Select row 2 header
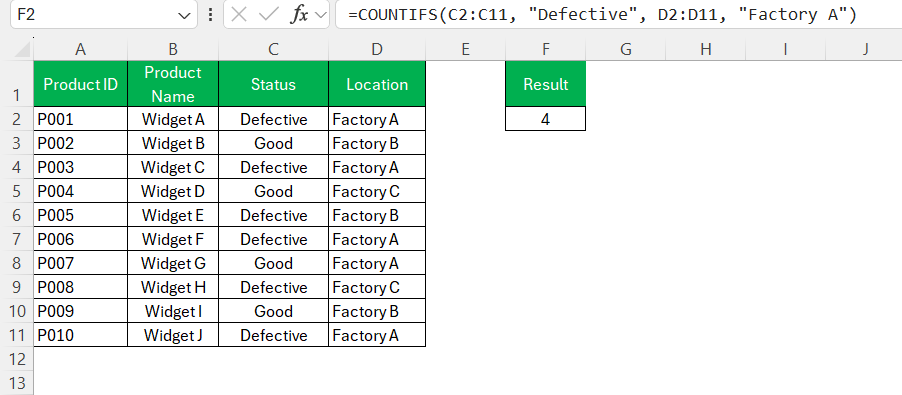Image resolution: width=902 pixels, height=395 pixels. click(17, 119)
